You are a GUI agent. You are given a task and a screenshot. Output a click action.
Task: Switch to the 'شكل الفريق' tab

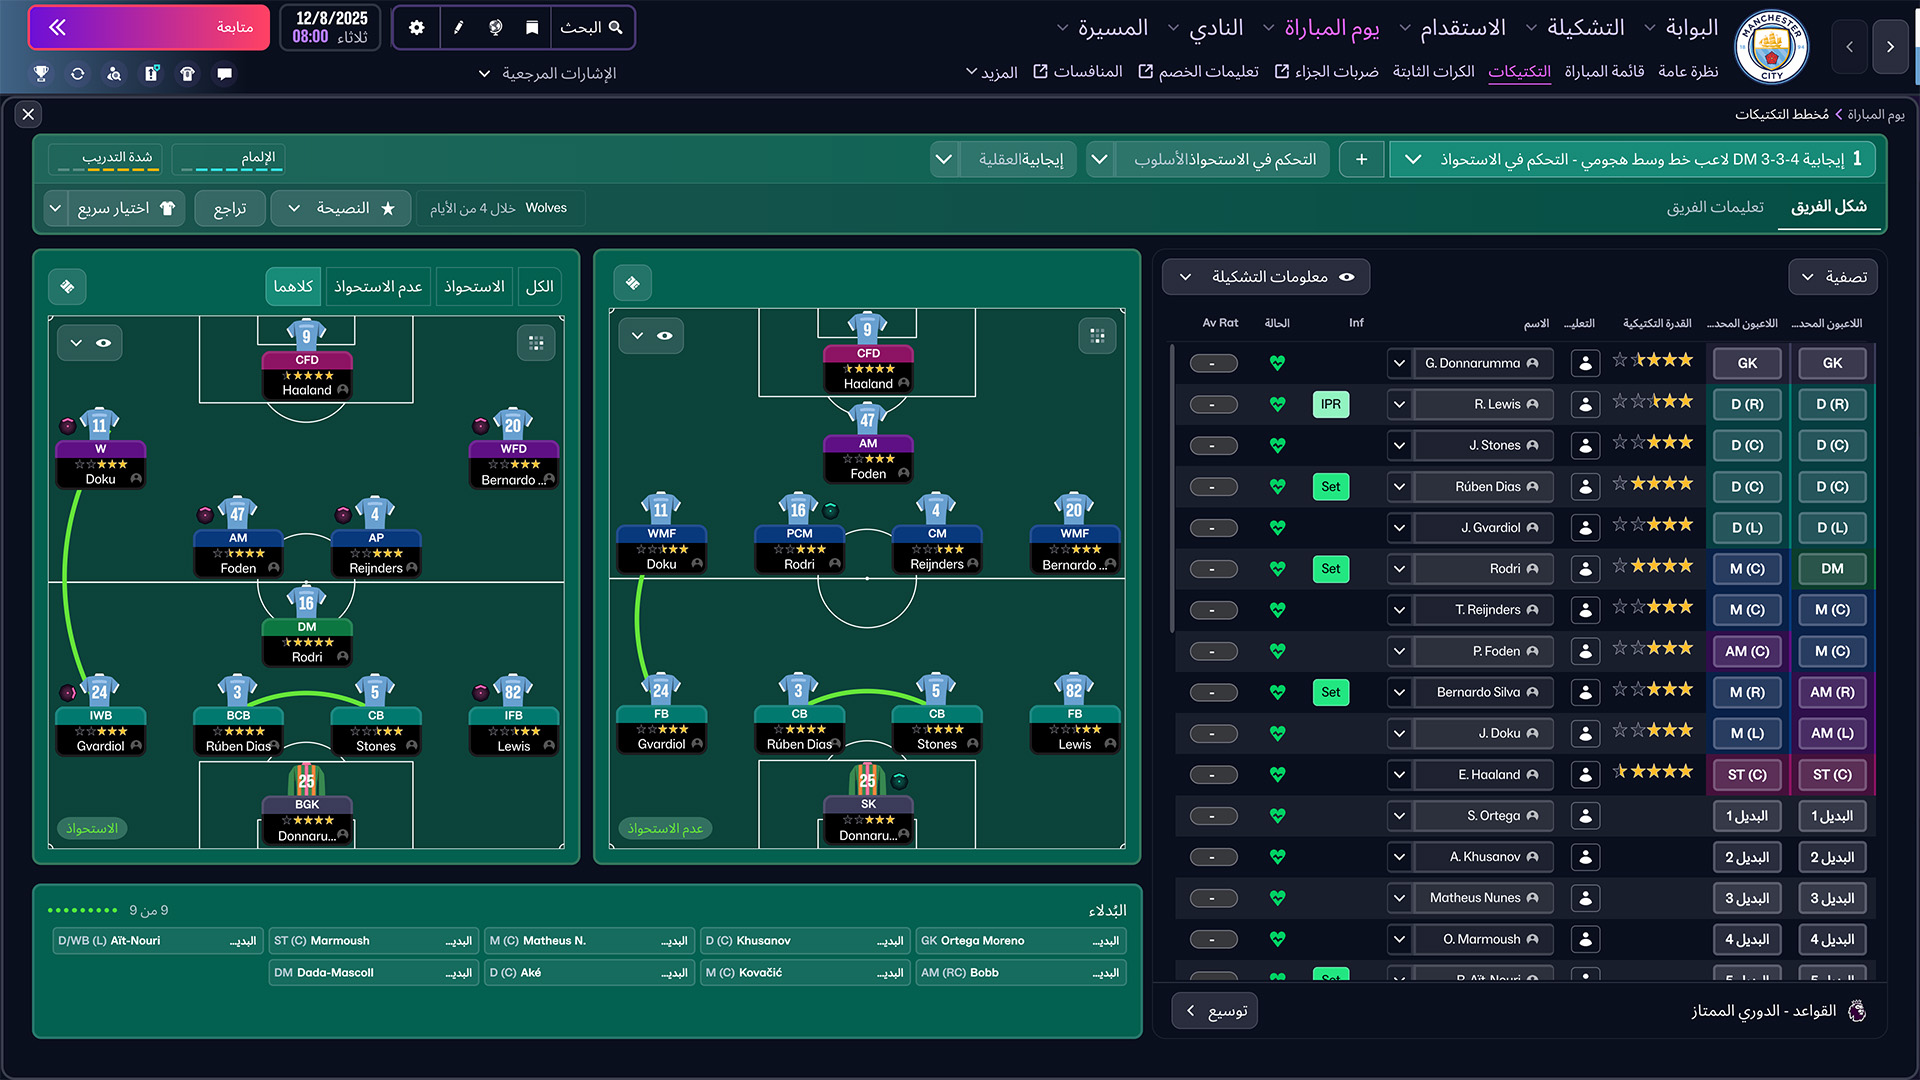1828,207
